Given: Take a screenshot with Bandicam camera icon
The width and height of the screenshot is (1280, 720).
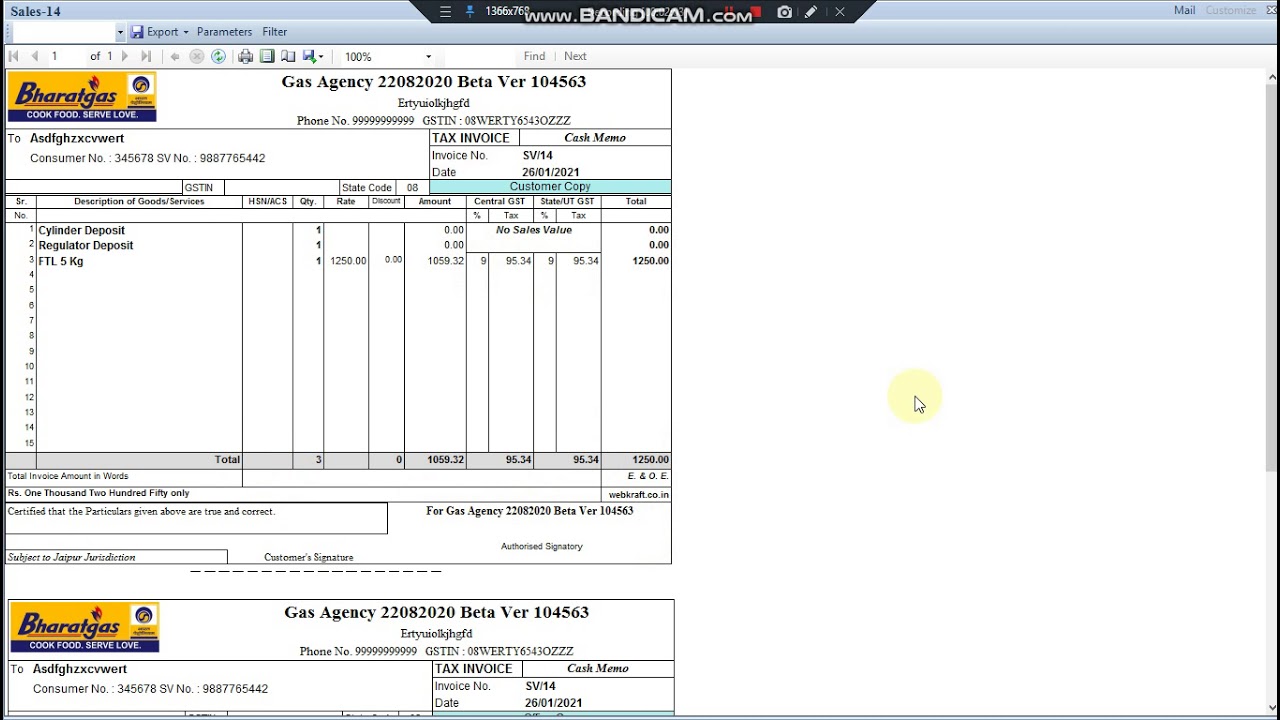Looking at the screenshot, I should tap(785, 12).
